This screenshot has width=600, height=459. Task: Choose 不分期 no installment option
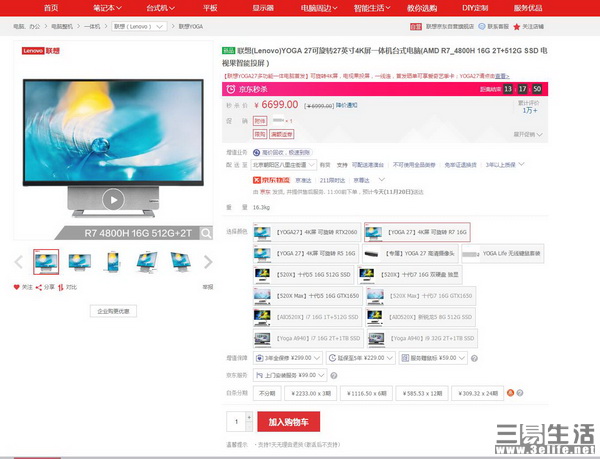pos(267,393)
